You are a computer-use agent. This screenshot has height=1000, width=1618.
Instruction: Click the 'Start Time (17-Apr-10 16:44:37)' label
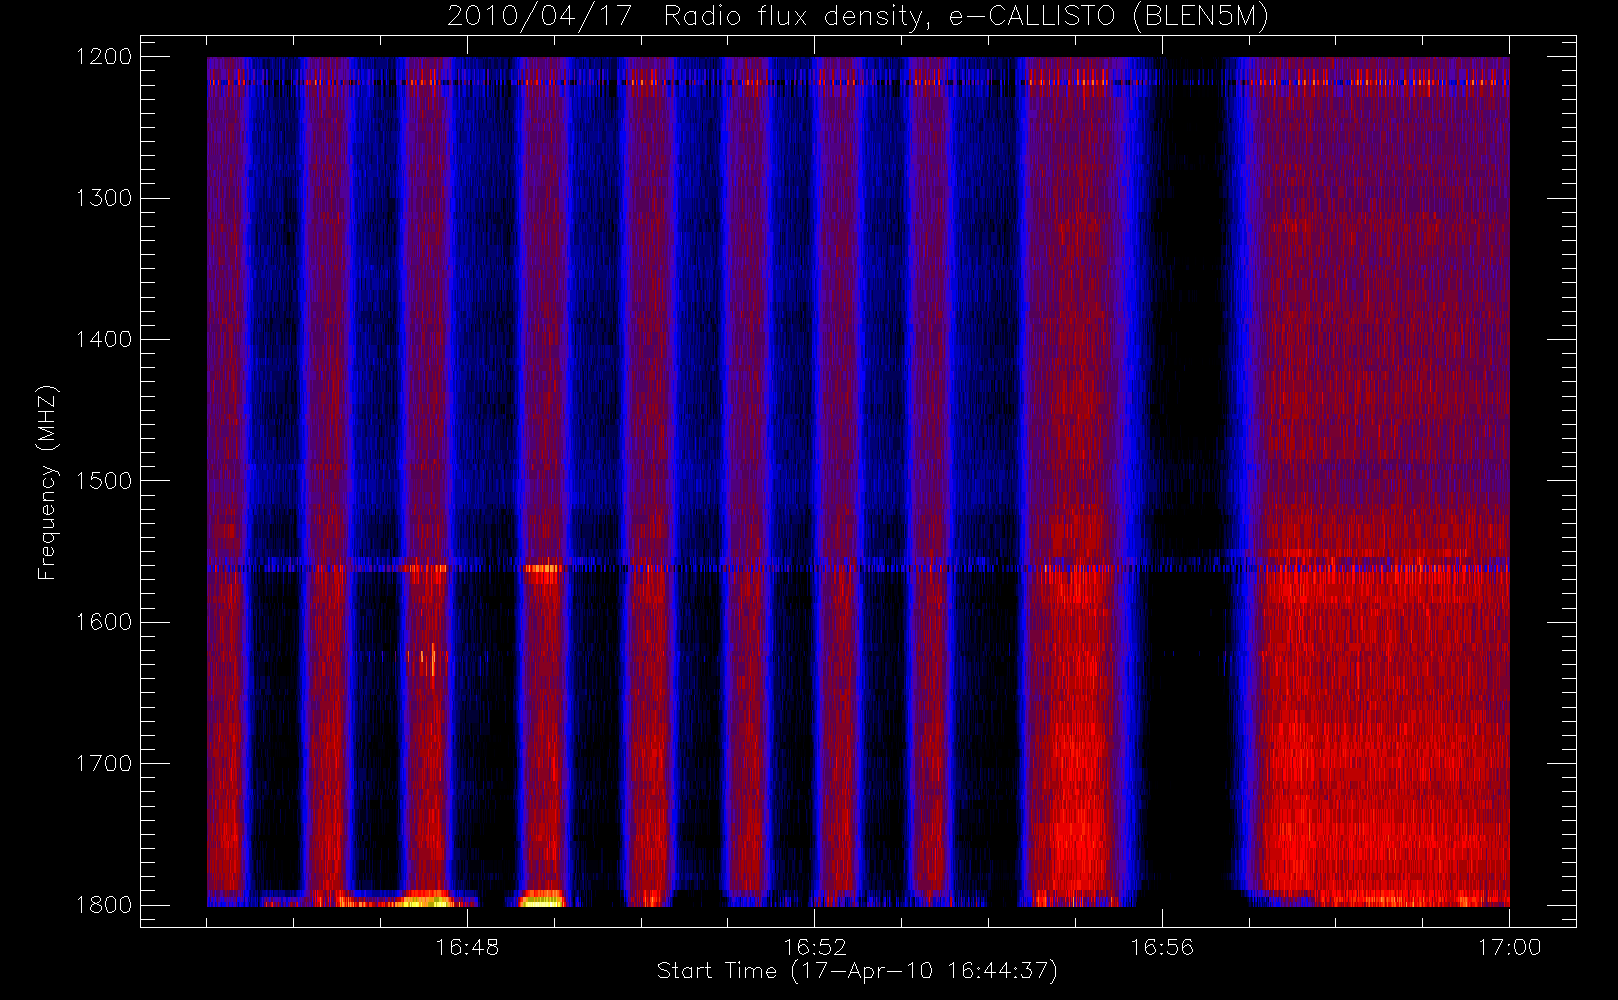(857, 971)
